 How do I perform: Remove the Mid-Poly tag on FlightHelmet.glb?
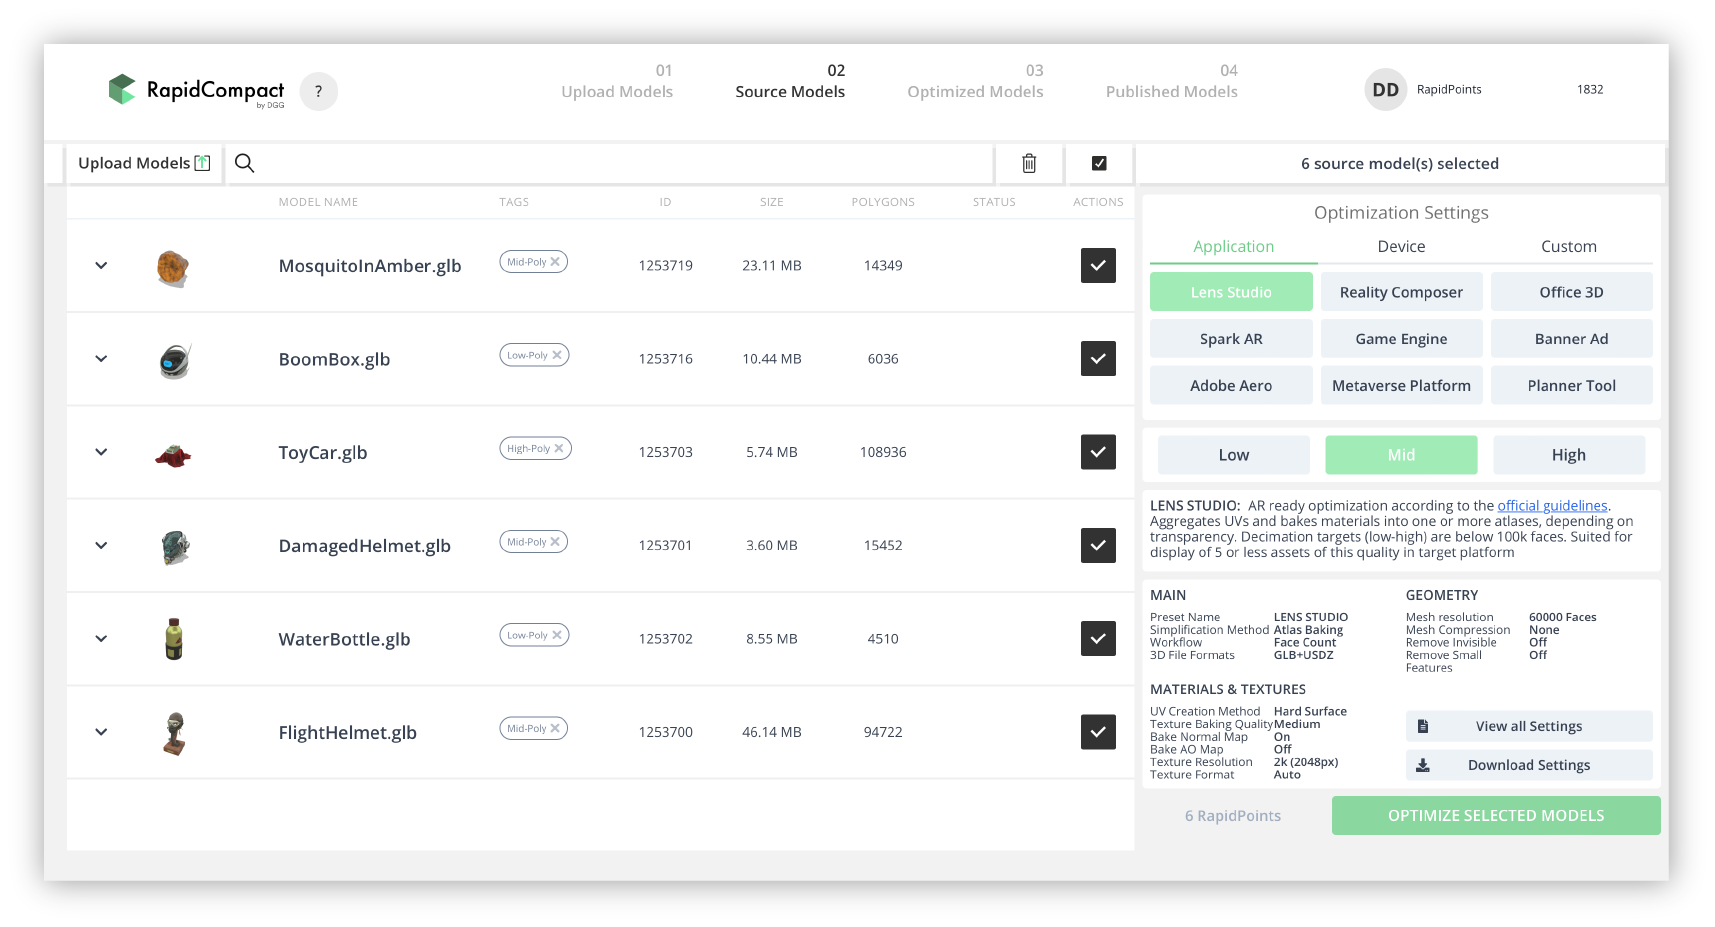click(x=555, y=728)
